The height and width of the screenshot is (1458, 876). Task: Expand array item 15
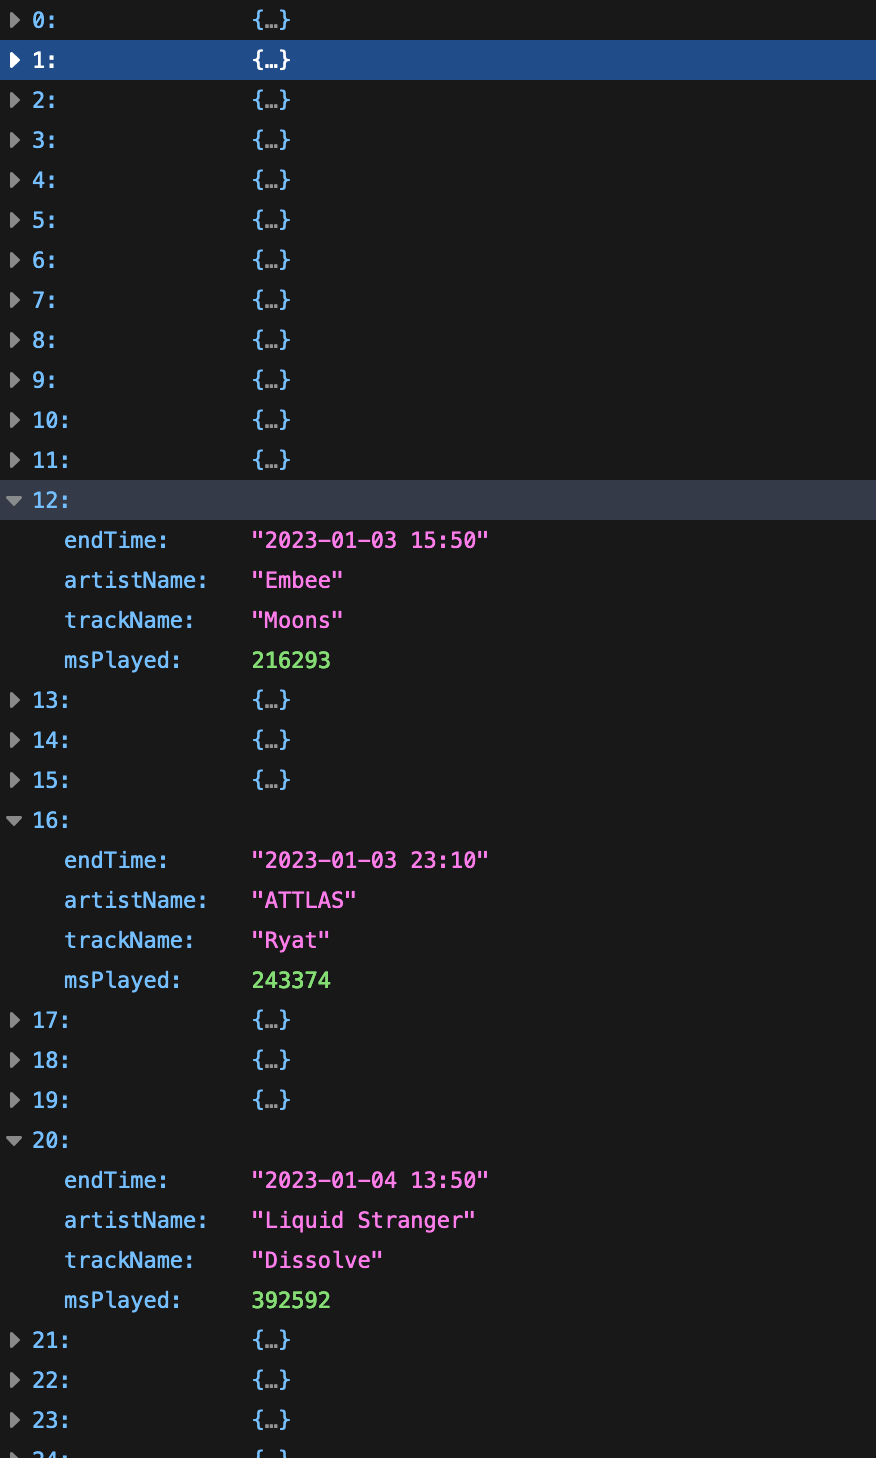click(x=15, y=780)
